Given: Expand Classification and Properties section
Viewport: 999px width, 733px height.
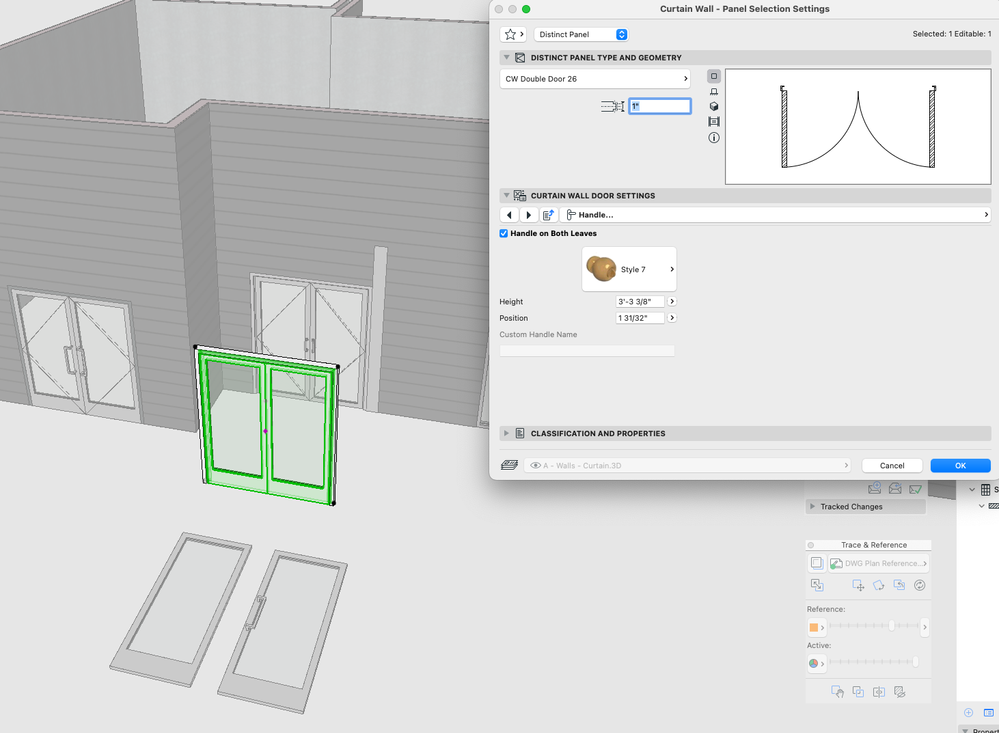Looking at the screenshot, I should 507,434.
